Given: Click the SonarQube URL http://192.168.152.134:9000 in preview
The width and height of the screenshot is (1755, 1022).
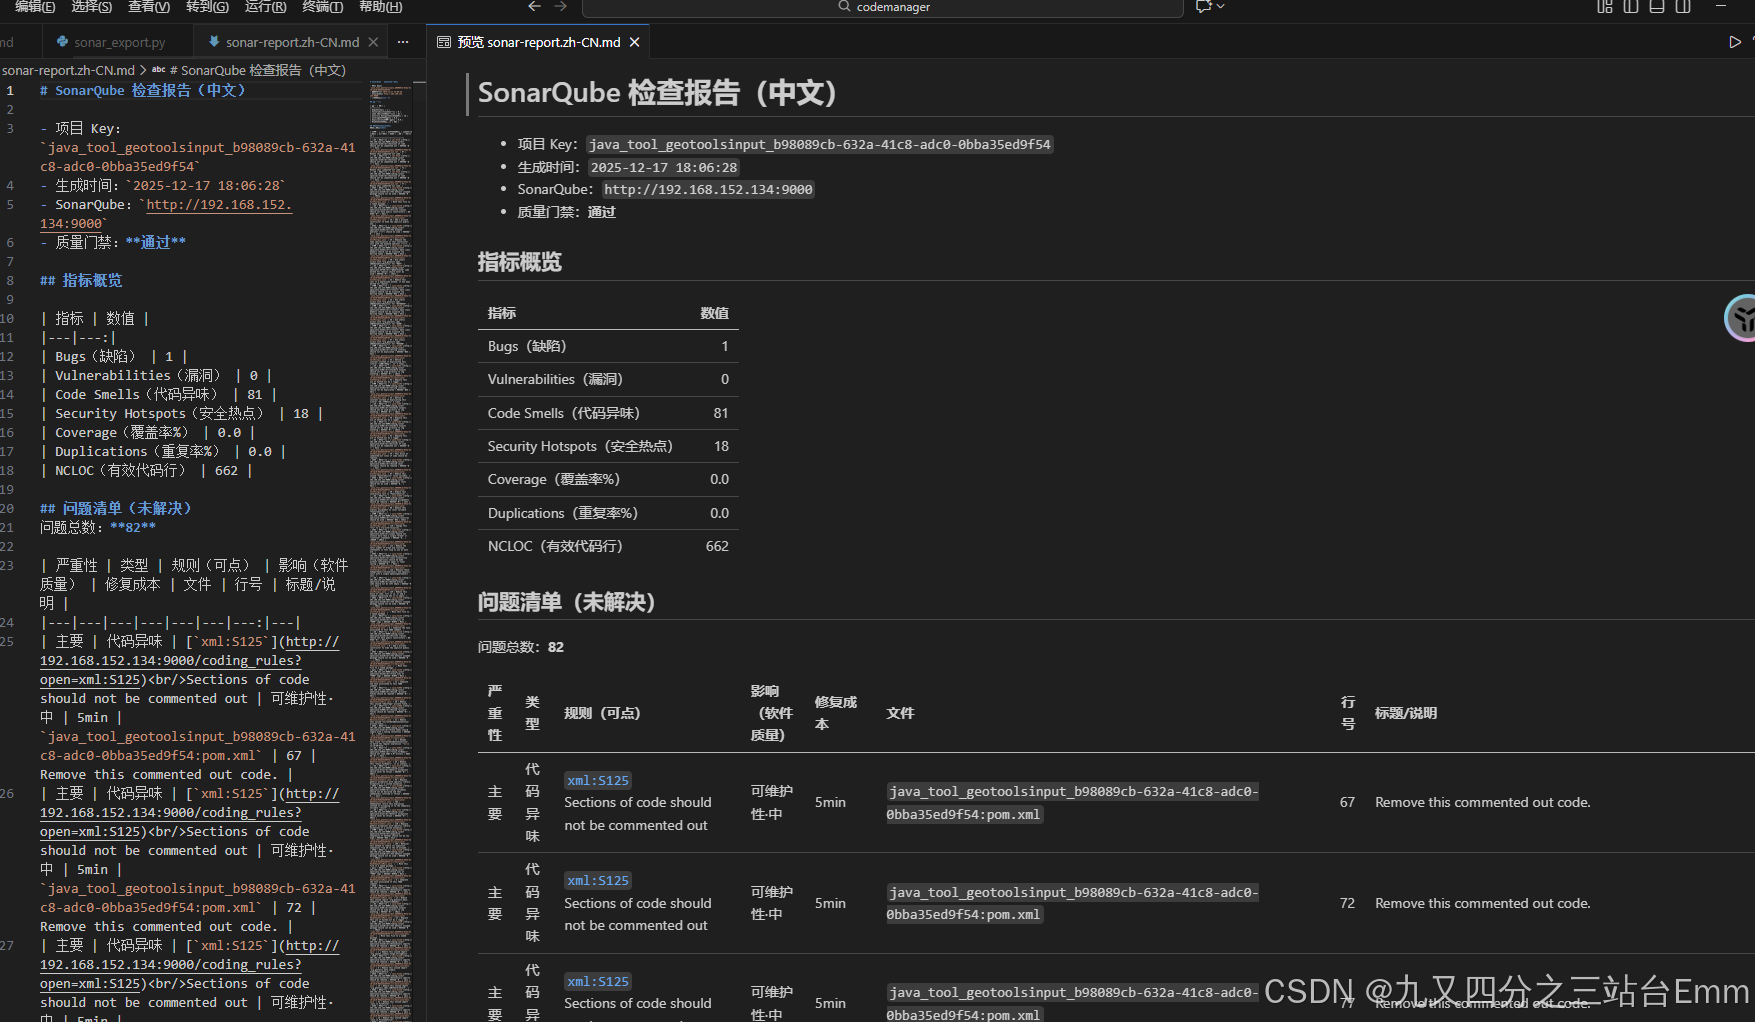Looking at the screenshot, I should [x=708, y=189].
